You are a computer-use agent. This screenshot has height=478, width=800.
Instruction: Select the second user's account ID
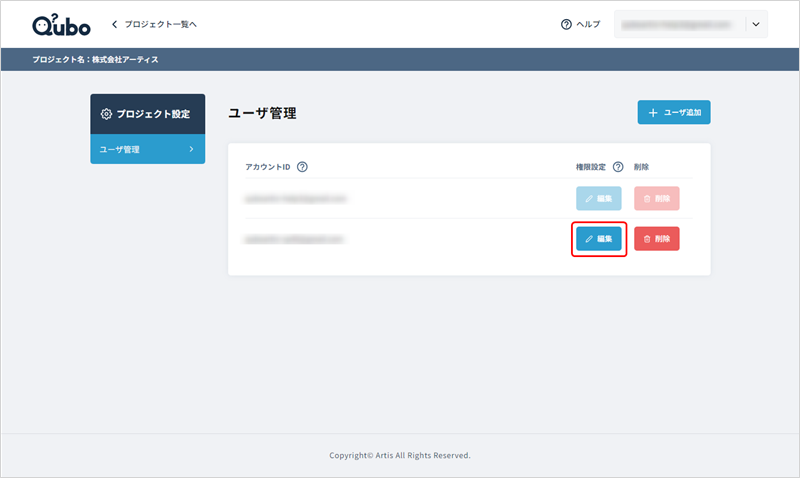(294, 239)
